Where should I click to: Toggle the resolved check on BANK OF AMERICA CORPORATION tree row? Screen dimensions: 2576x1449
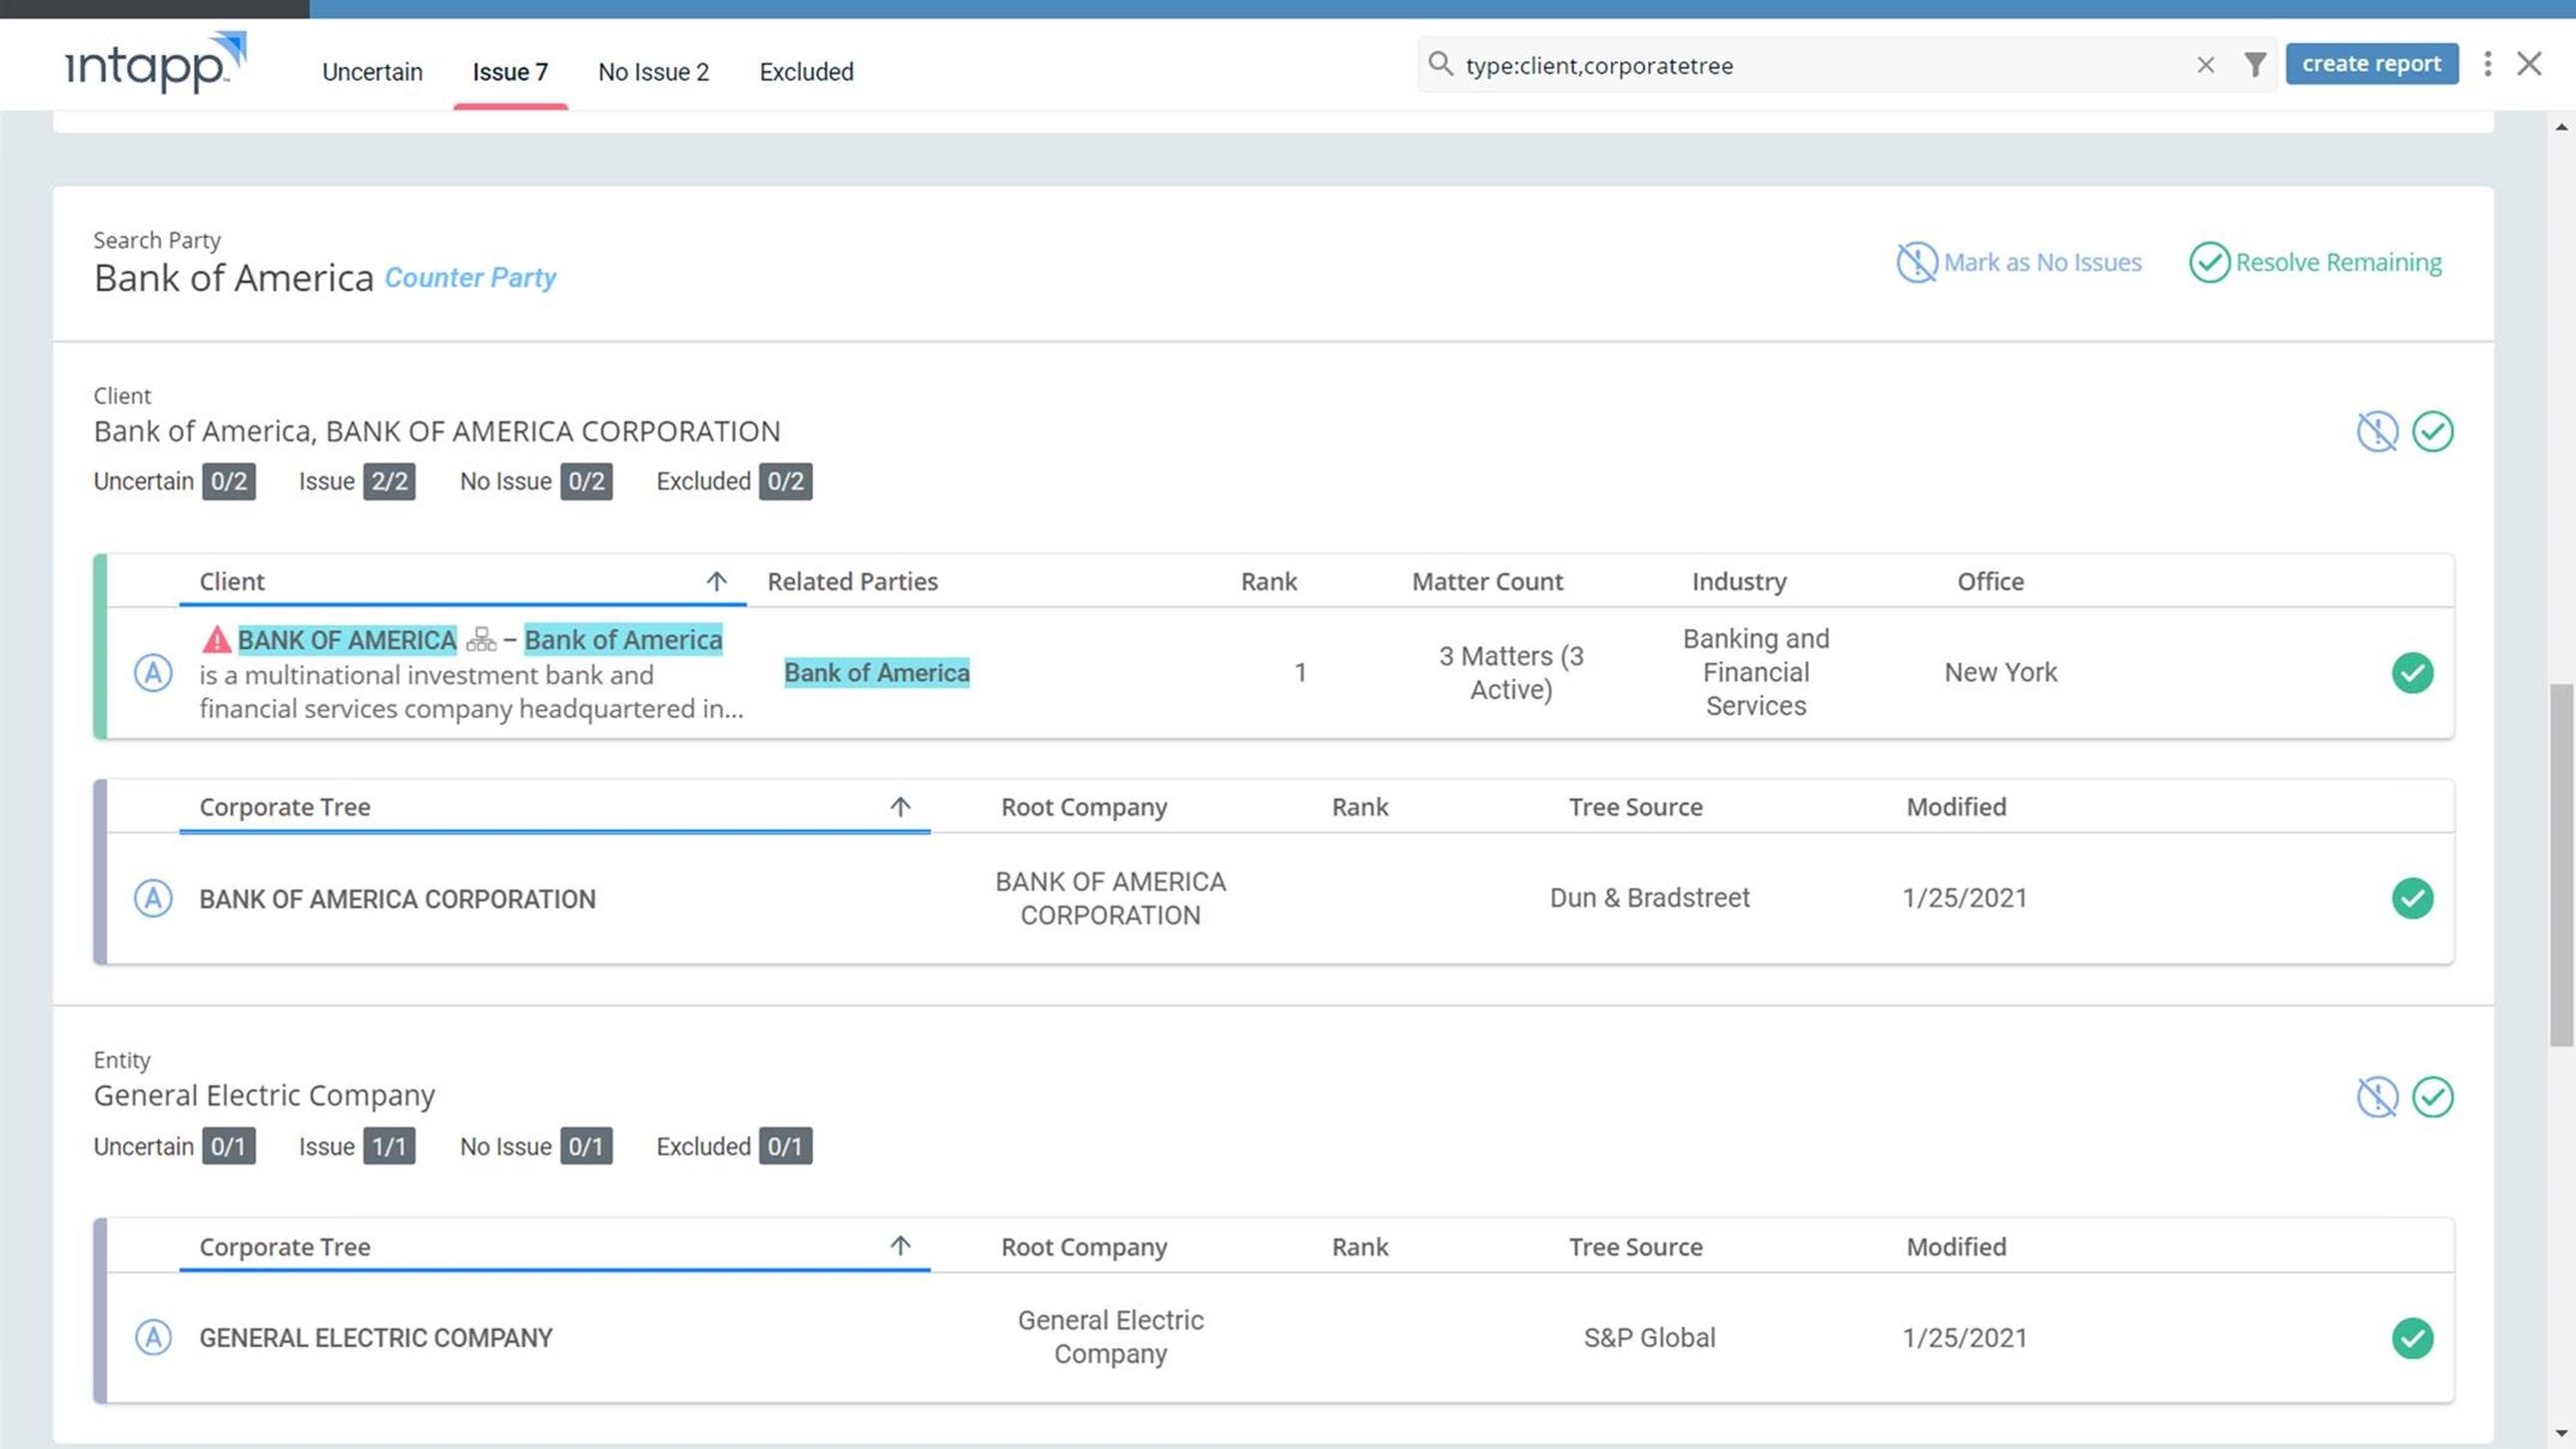tap(2413, 898)
